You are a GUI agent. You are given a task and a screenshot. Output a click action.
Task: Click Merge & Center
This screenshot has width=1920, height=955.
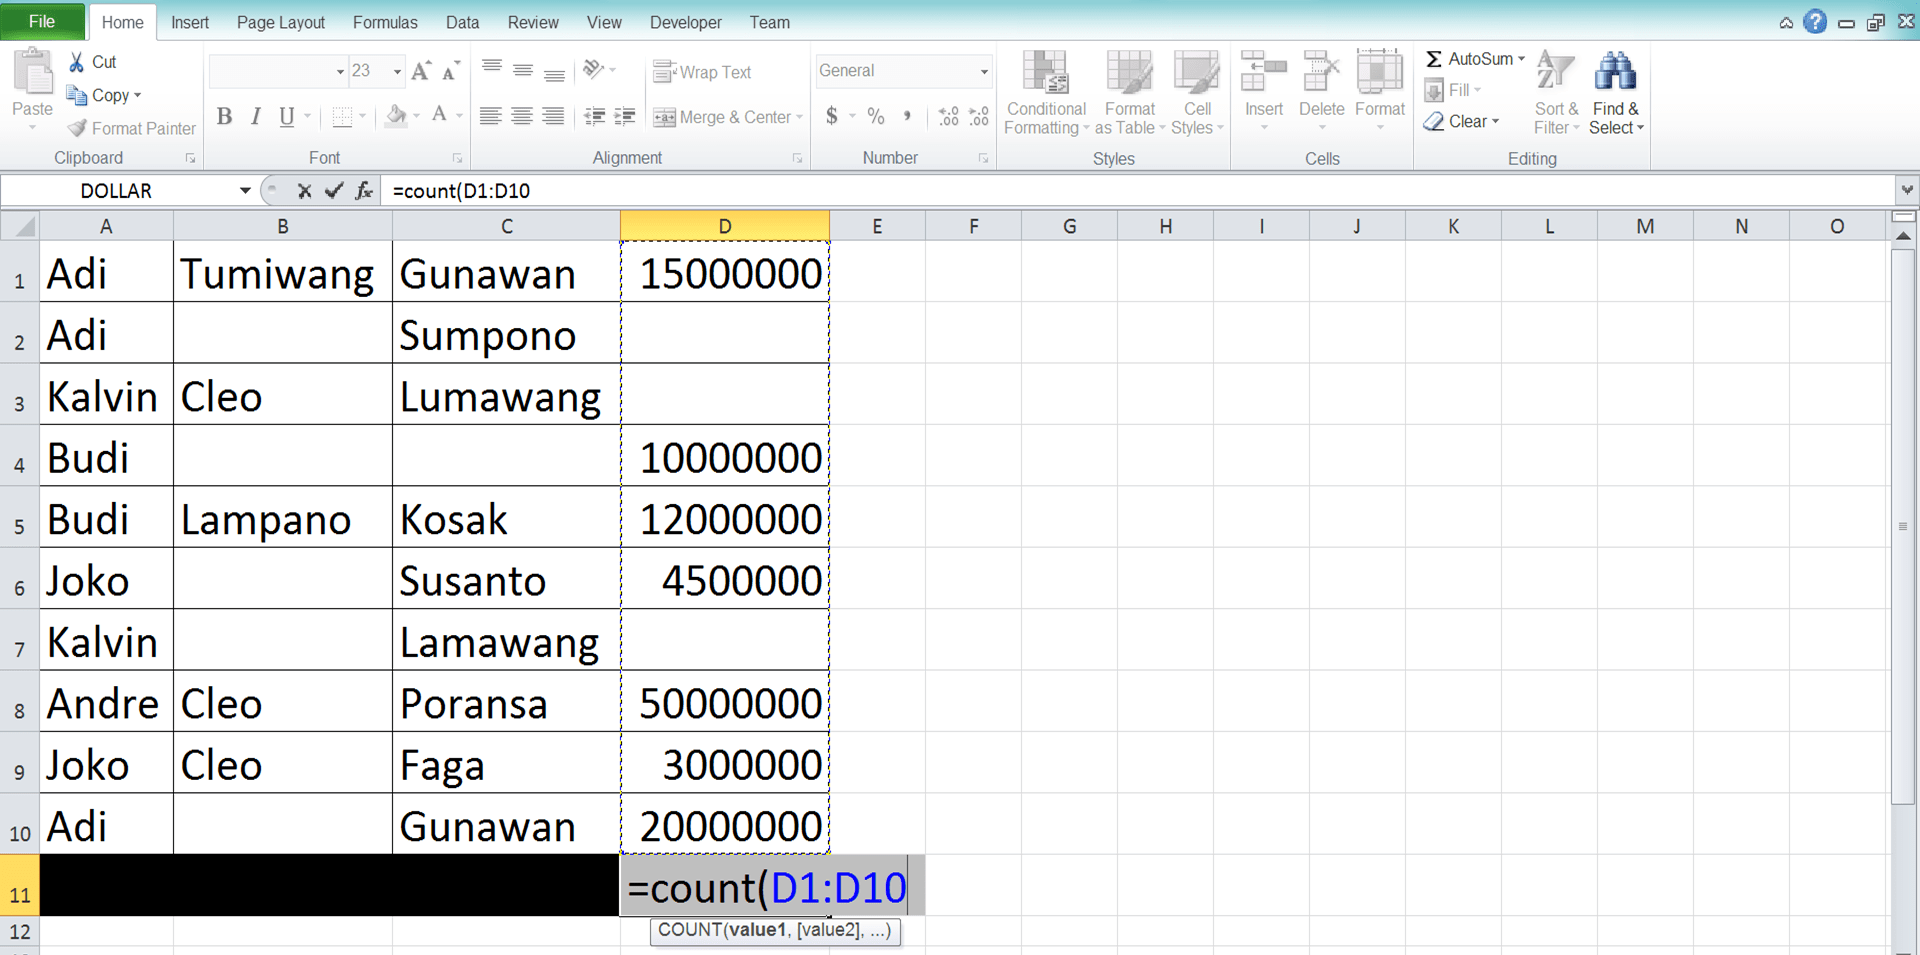pyautogui.click(x=721, y=117)
